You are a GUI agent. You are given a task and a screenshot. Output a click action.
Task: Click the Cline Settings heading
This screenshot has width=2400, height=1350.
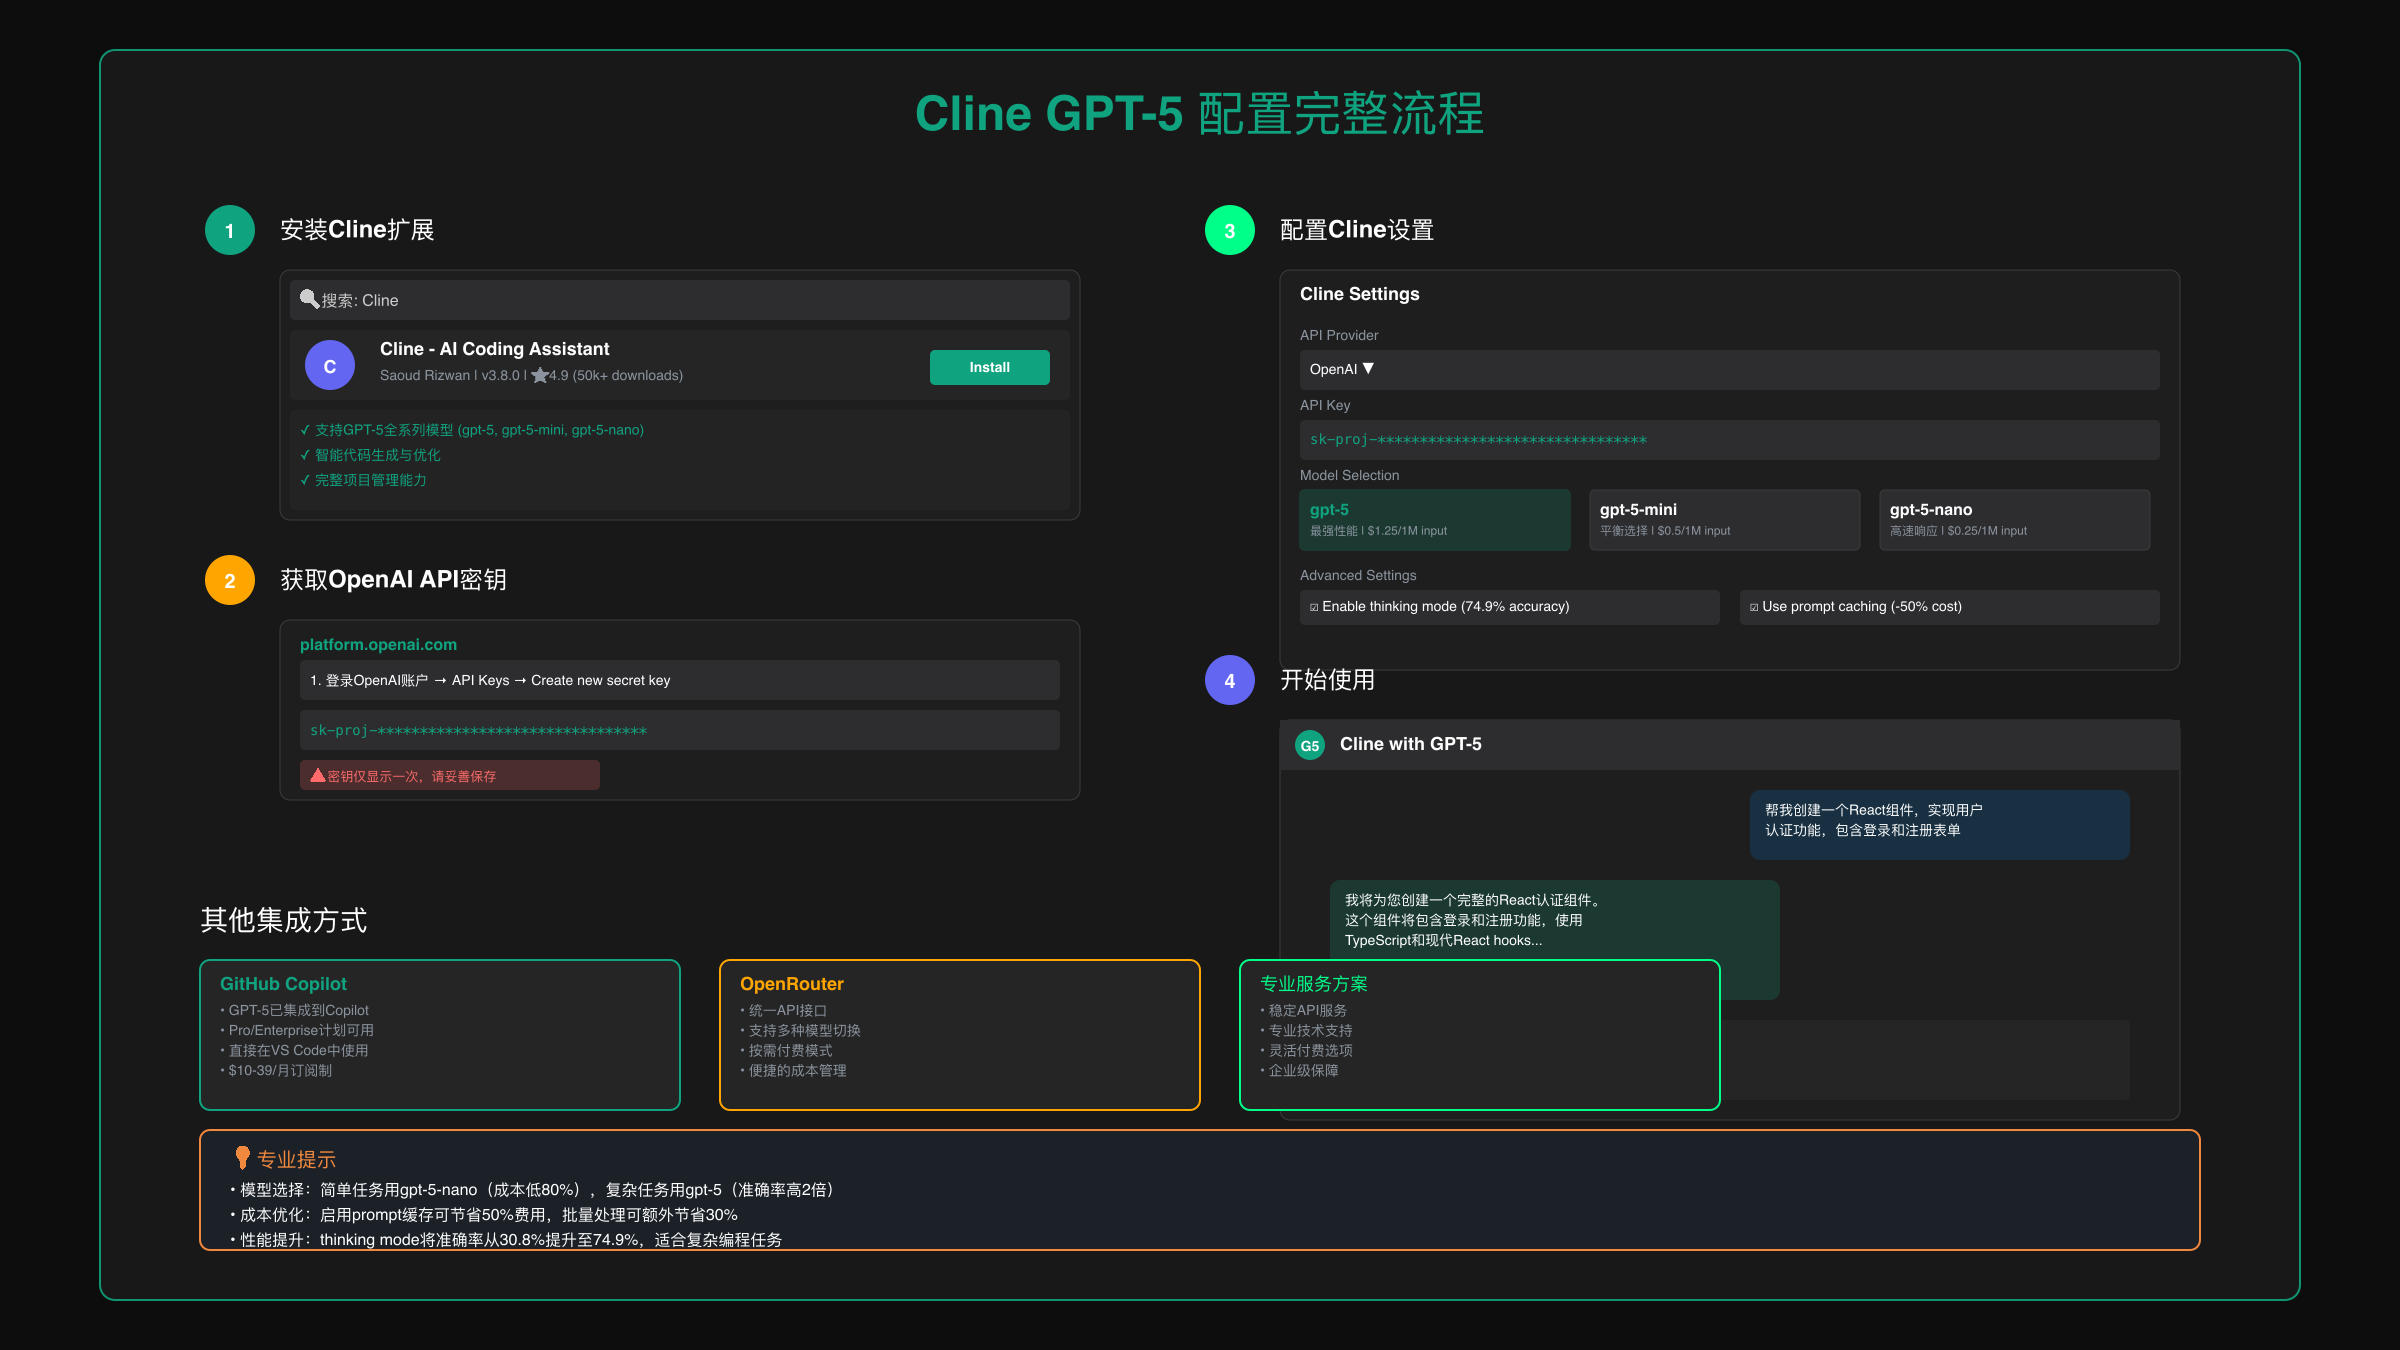1360,294
